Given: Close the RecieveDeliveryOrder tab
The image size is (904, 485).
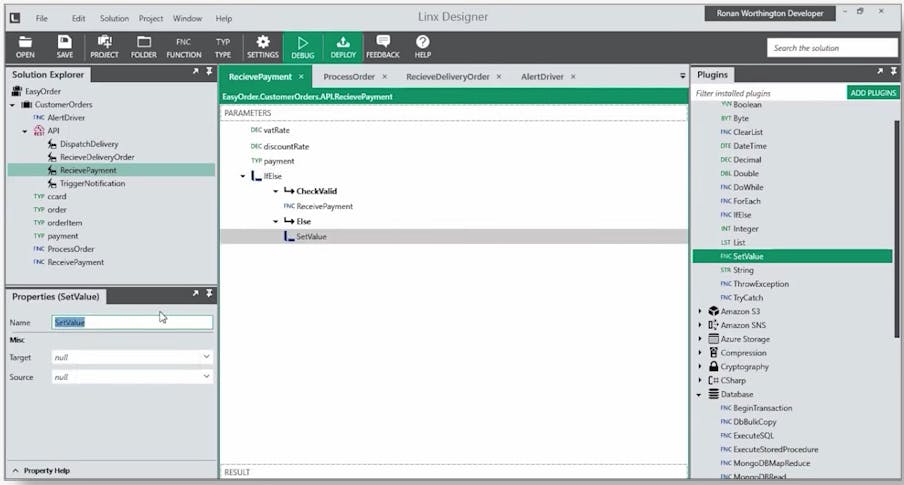Looking at the screenshot, I should (x=499, y=77).
